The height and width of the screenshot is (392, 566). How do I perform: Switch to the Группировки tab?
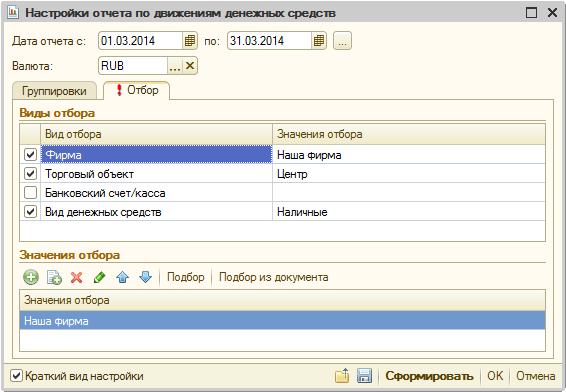coord(55,91)
